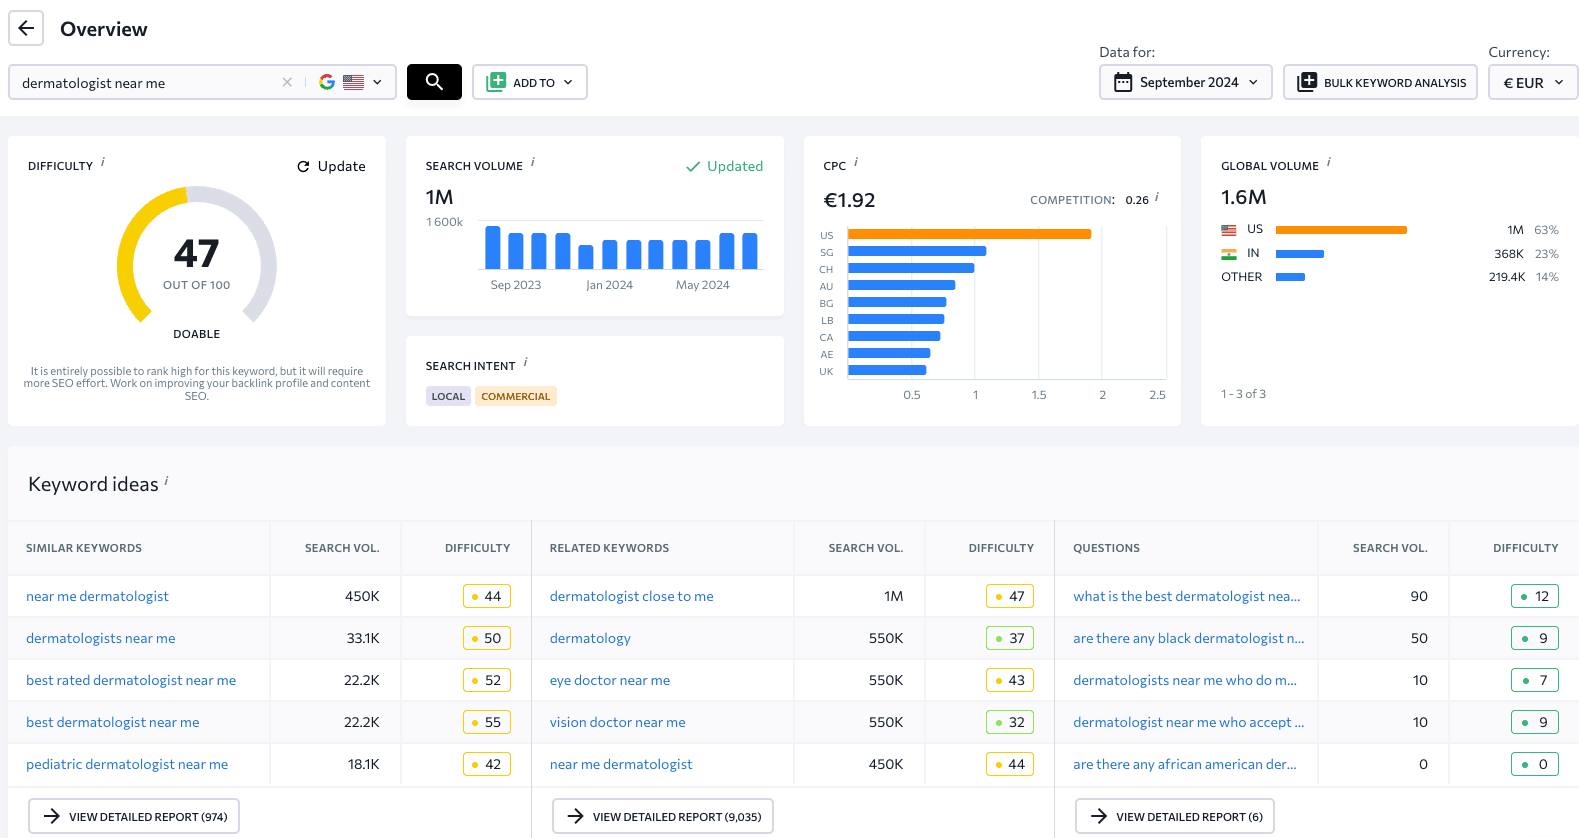Click the info icon beside CPC
This screenshot has height=838, width=1579.
point(856,162)
